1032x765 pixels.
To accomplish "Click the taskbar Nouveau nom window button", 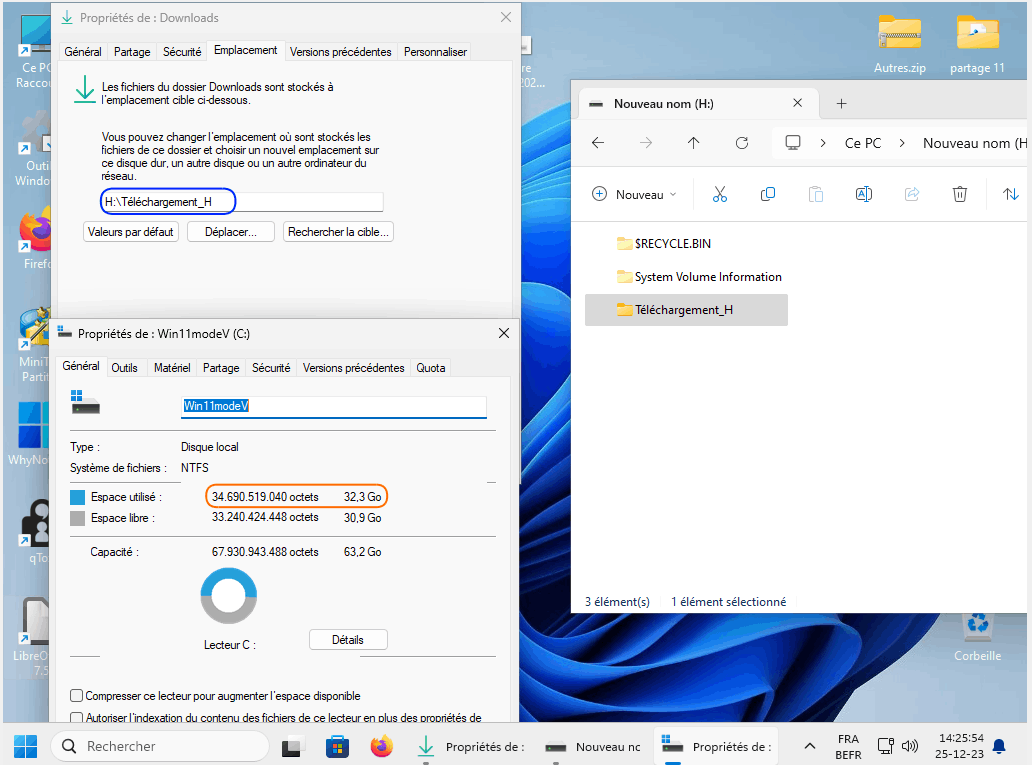I will [592, 747].
